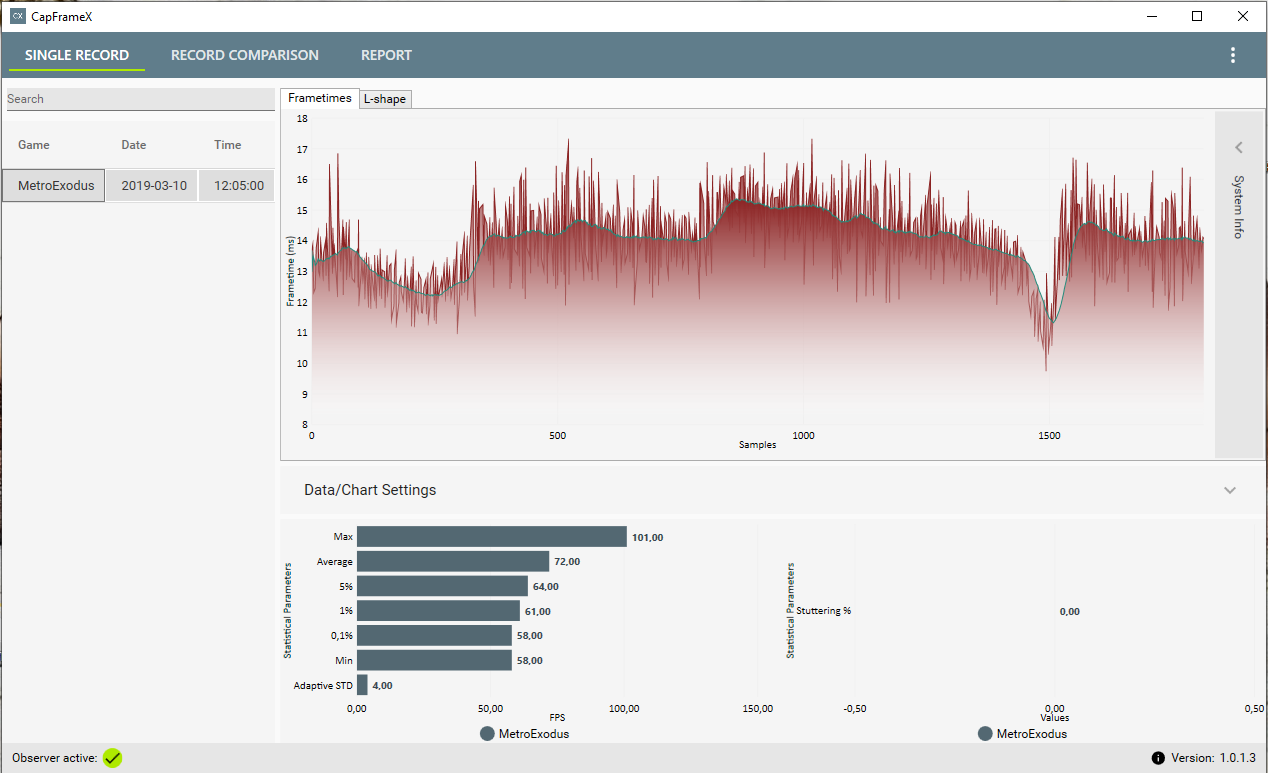Click the Average FPS bar
The height and width of the screenshot is (773, 1268).
(453, 561)
